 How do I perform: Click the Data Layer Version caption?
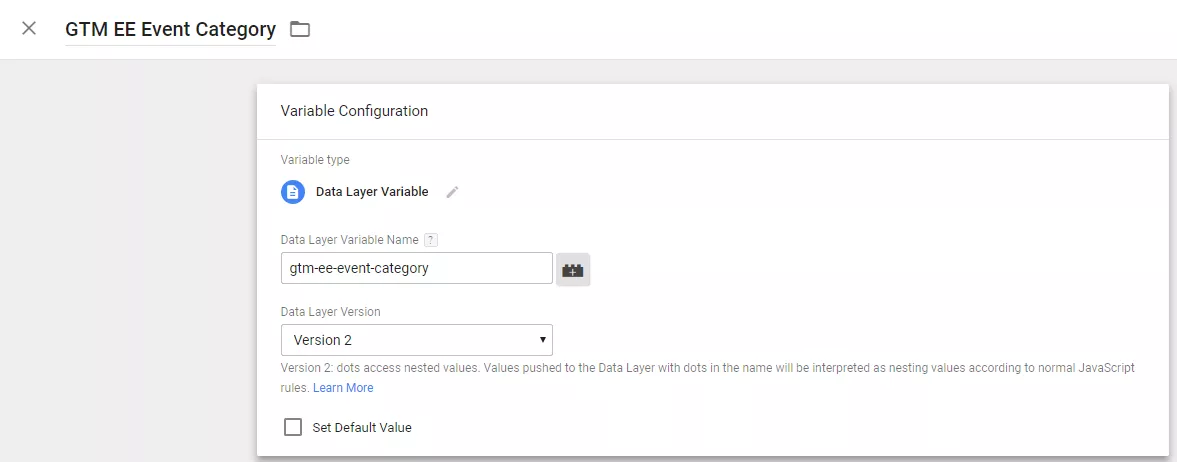(330, 311)
